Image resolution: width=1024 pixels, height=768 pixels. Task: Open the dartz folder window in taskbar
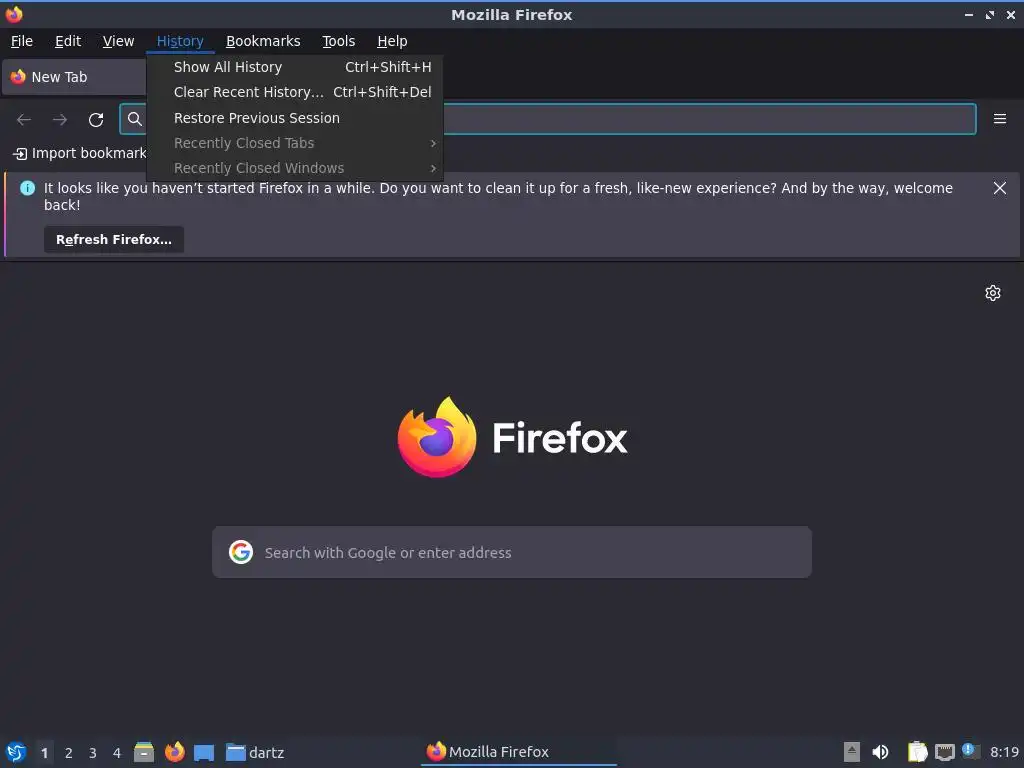coord(255,752)
